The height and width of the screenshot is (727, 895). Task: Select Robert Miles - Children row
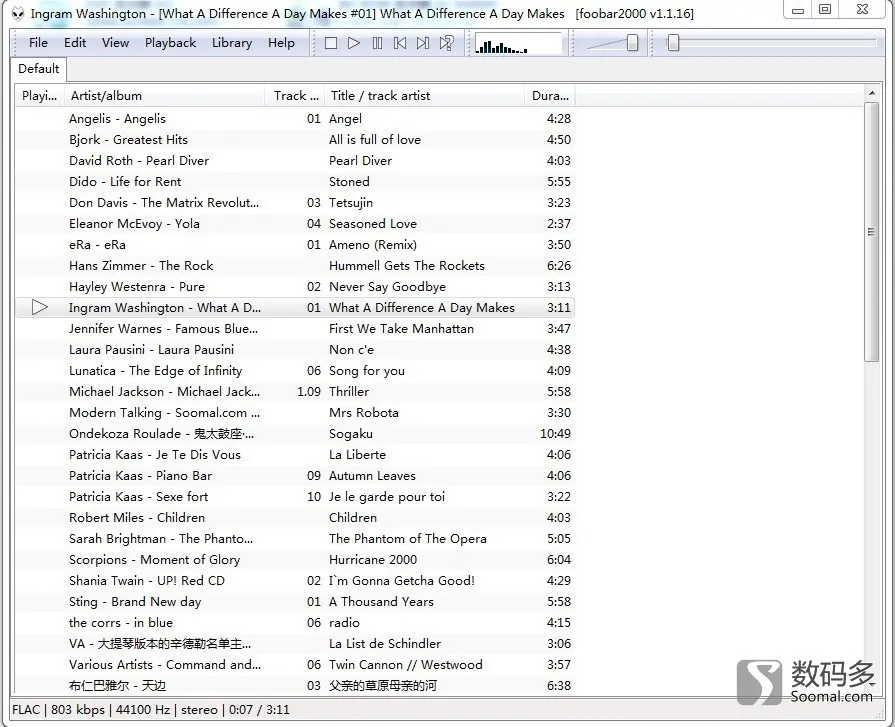295,518
